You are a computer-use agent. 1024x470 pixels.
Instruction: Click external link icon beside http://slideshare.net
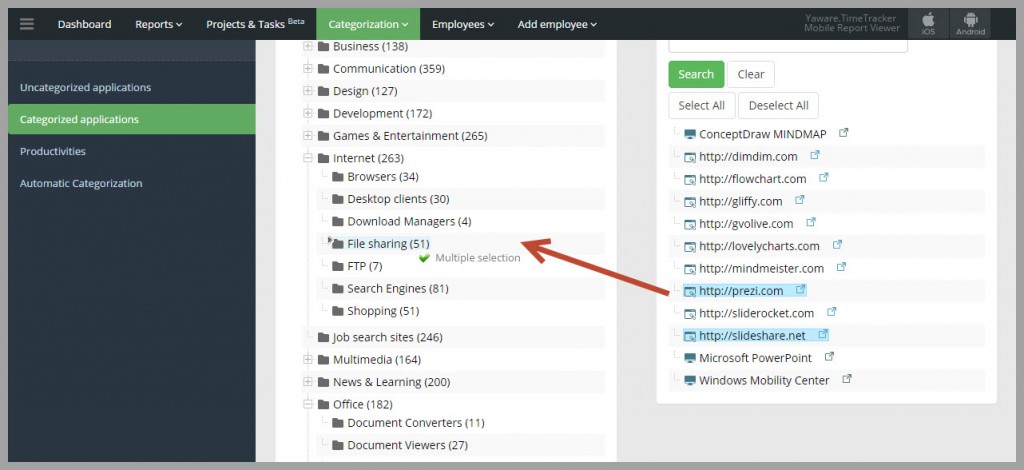click(823, 334)
